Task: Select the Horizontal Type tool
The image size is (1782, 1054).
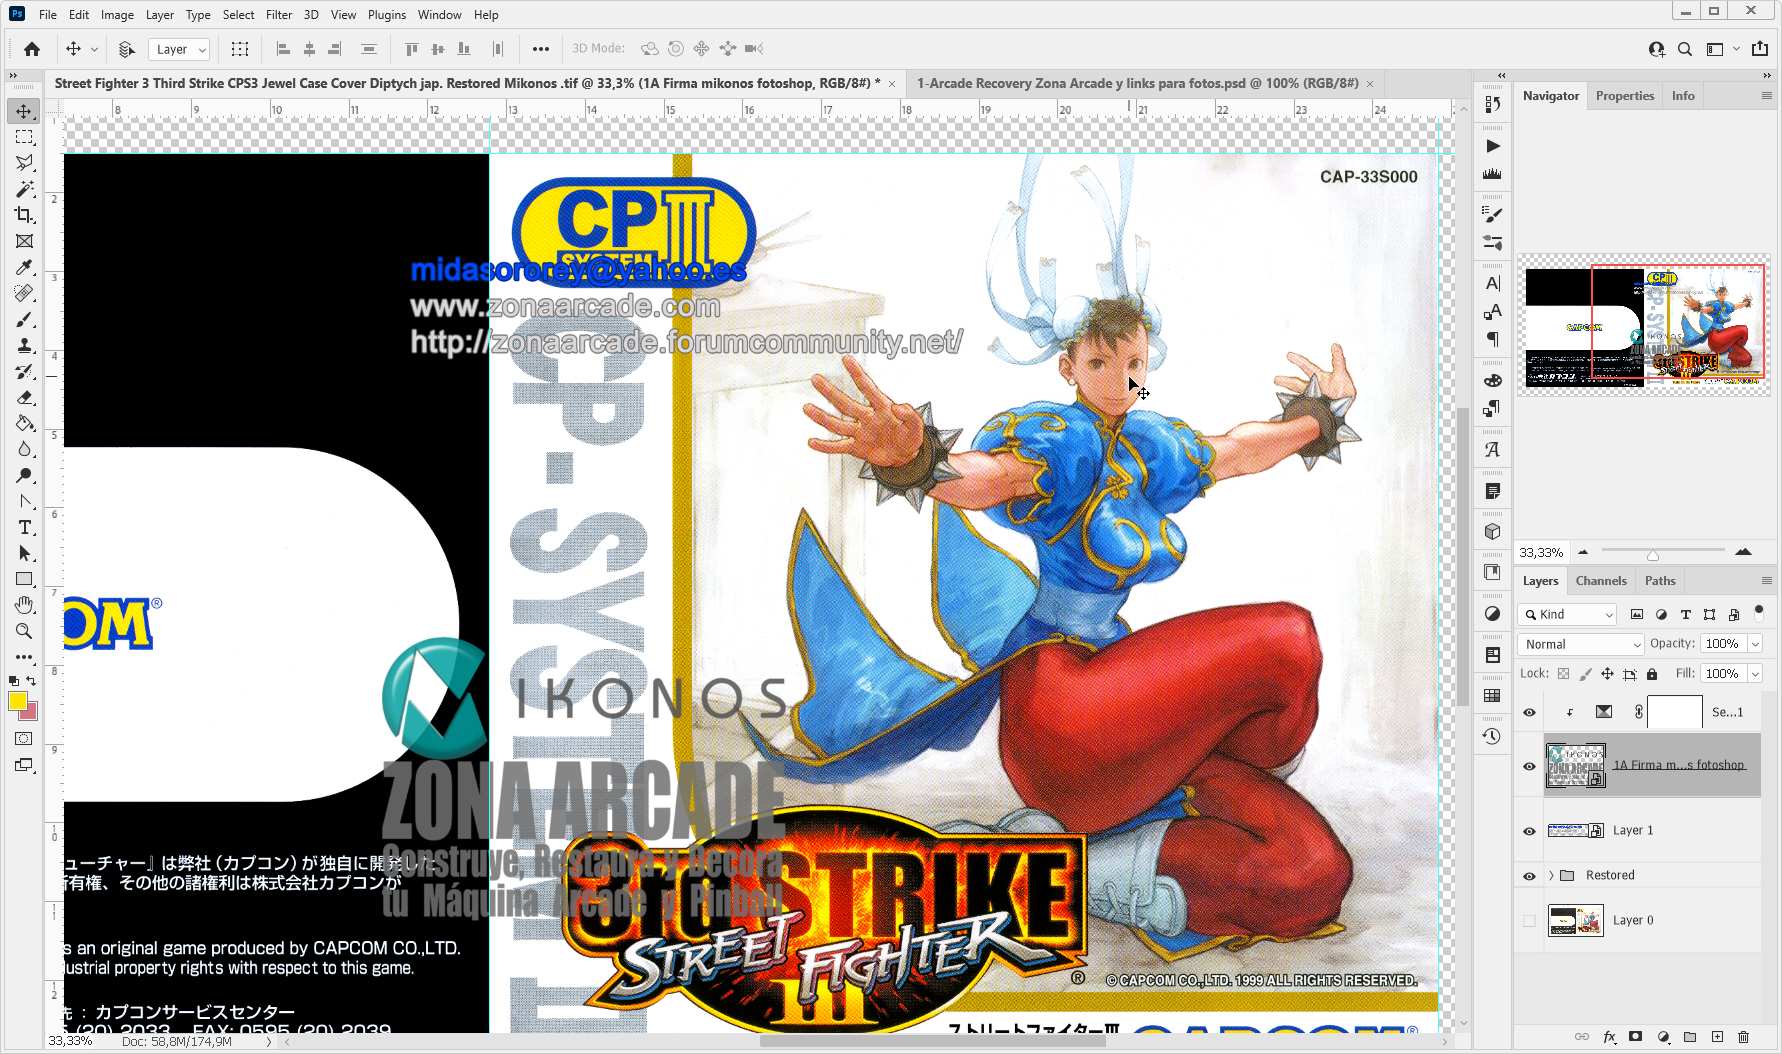Action: coord(23,527)
